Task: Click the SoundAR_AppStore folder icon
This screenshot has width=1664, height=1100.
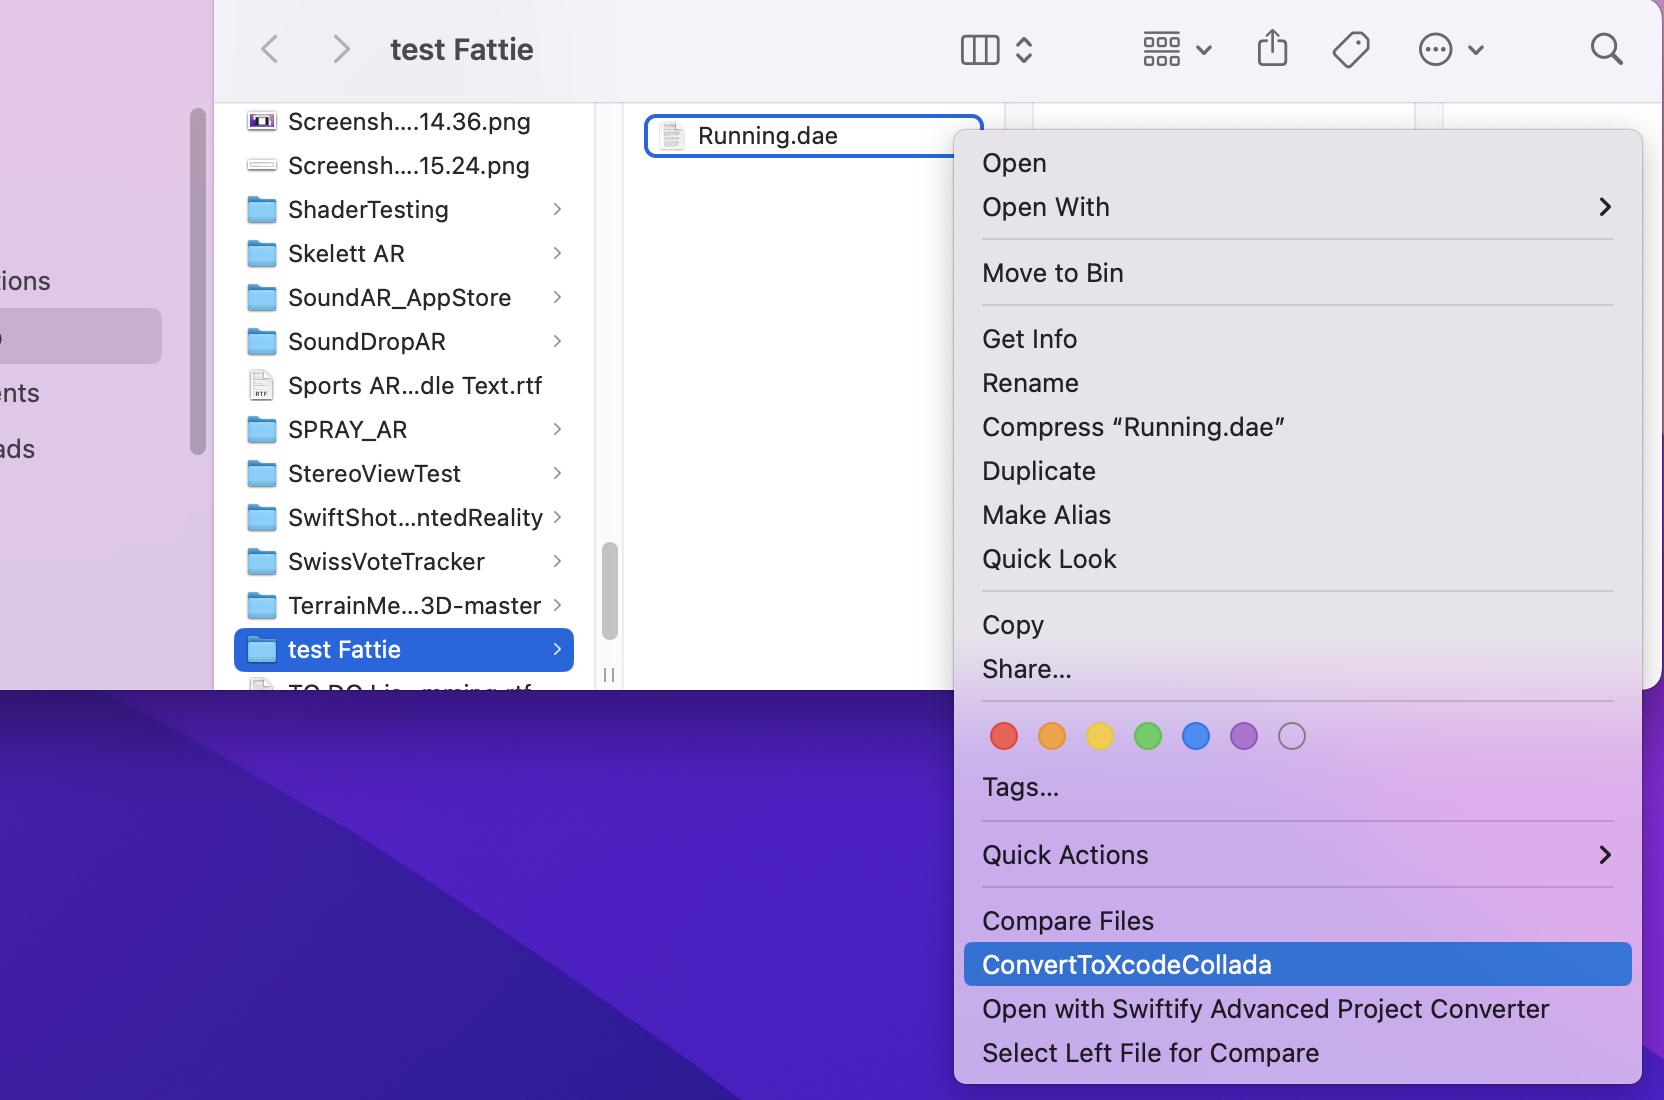Action: click(x=262, y=298)
